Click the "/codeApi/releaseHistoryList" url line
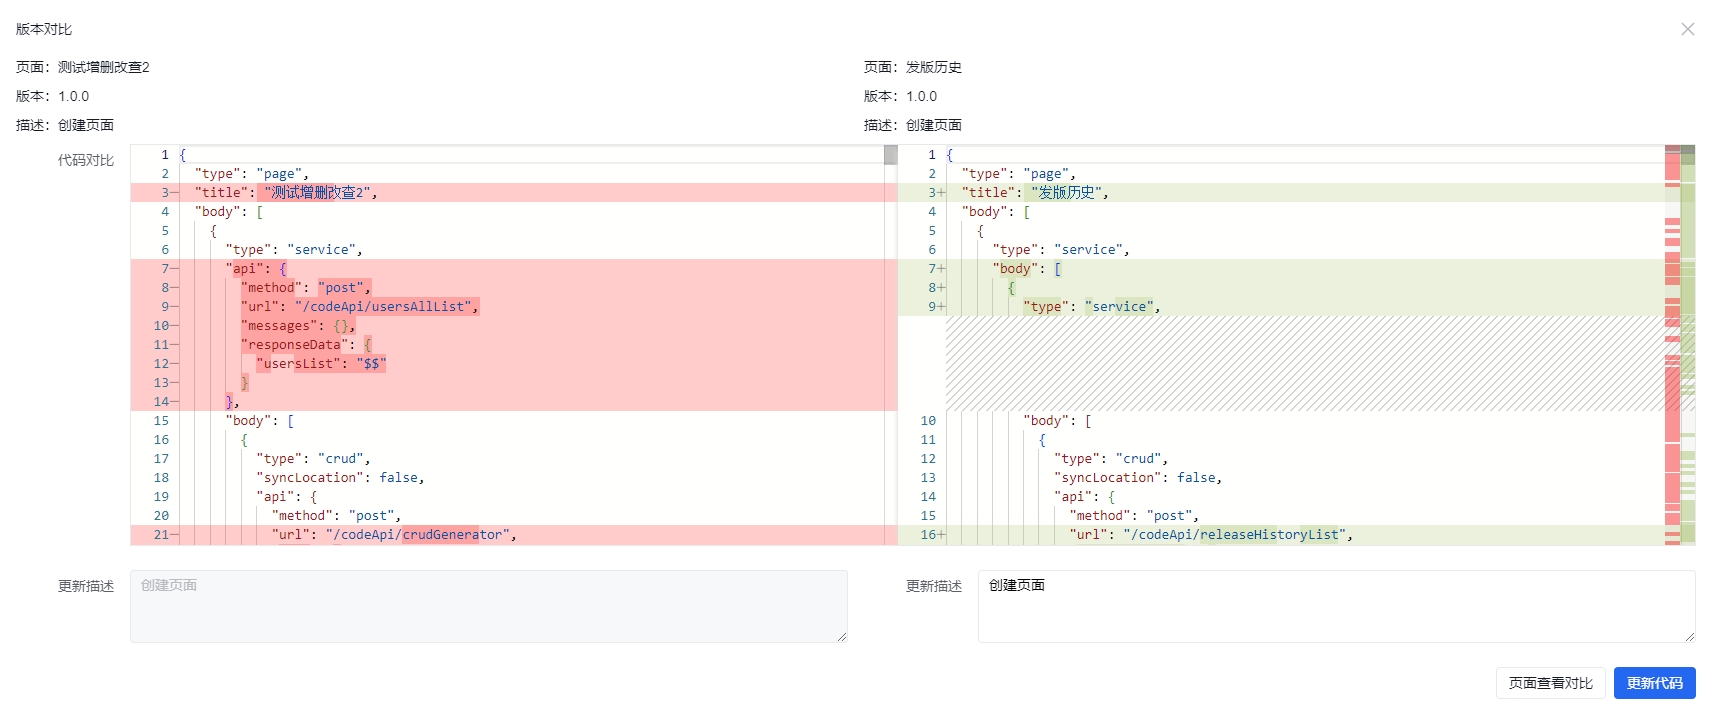The height and width of the screenshot is (712, 1714). (x=1281, y=535)
